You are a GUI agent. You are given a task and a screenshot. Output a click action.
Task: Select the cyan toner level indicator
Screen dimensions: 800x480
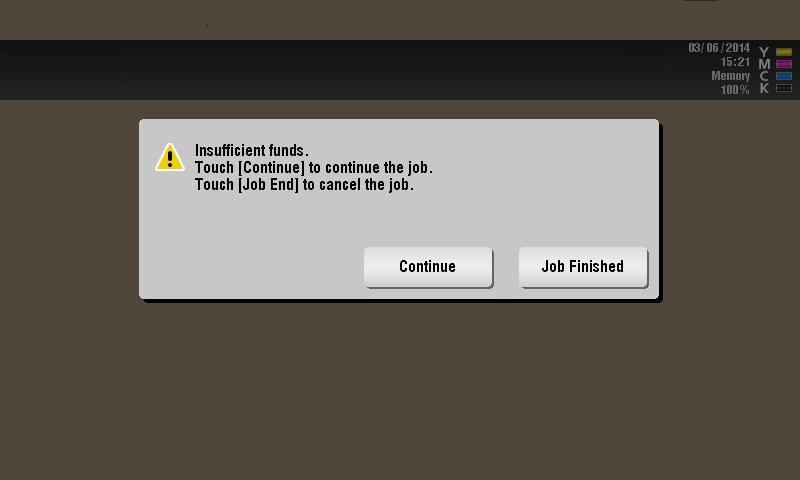pyautogui.click(x=784, y=76)
